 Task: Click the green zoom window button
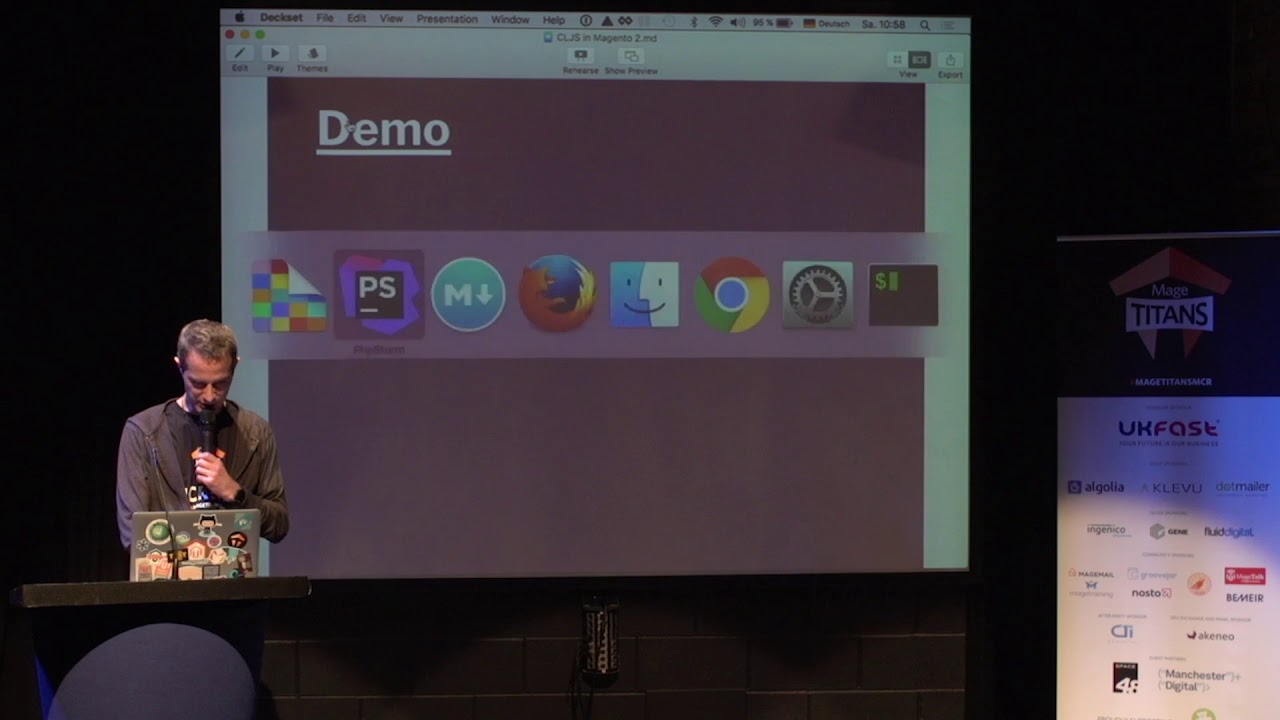260,34
